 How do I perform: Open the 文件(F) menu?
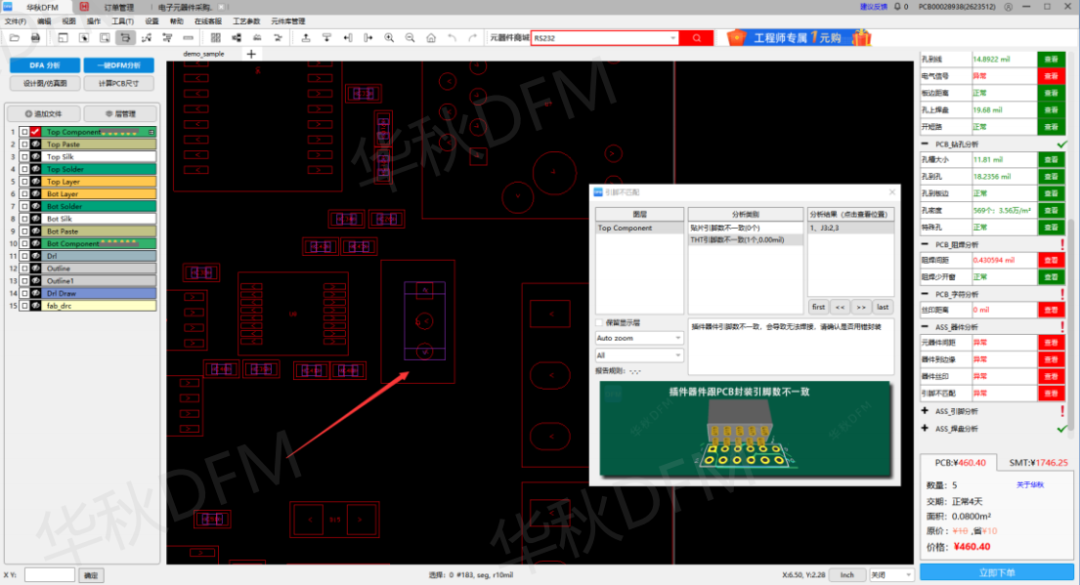(15, 21)
